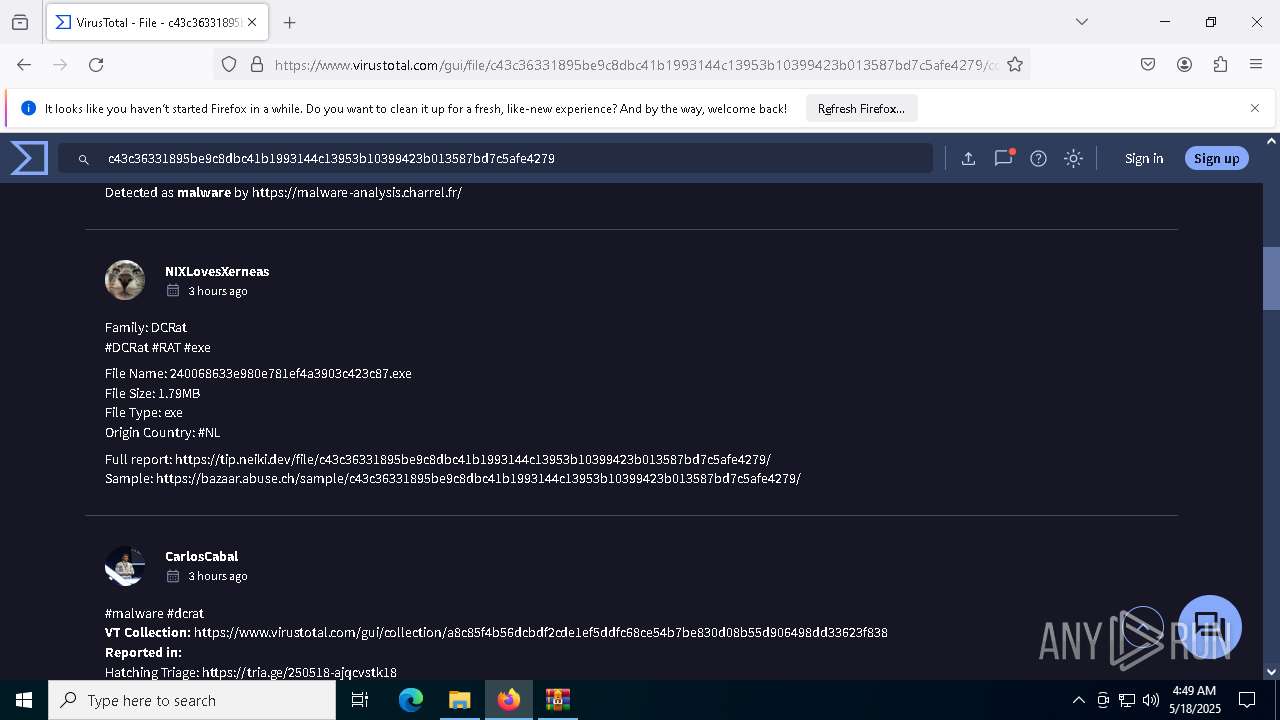Open the extensions puzzle icon
This screenshot has width=1280, height=720.
1220,64
